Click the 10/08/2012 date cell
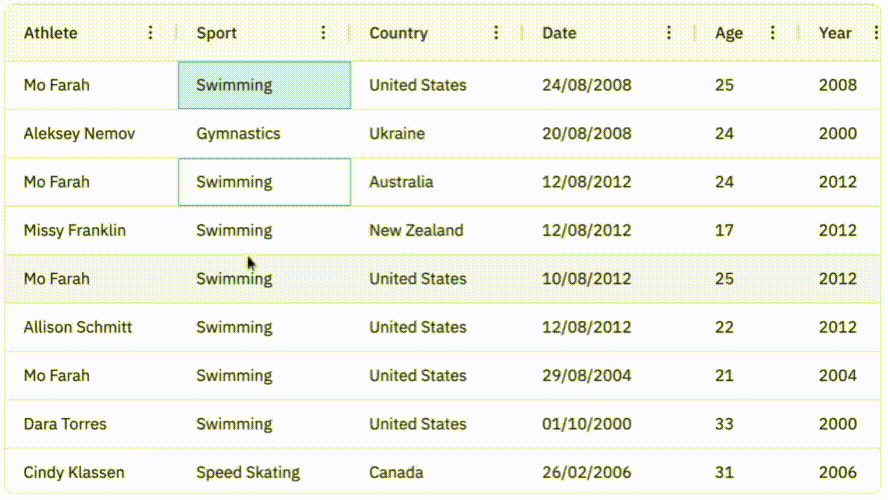Image resolution: width=888 pixels, height=500 pixels. pyautogui.click(x=610, y=279)
